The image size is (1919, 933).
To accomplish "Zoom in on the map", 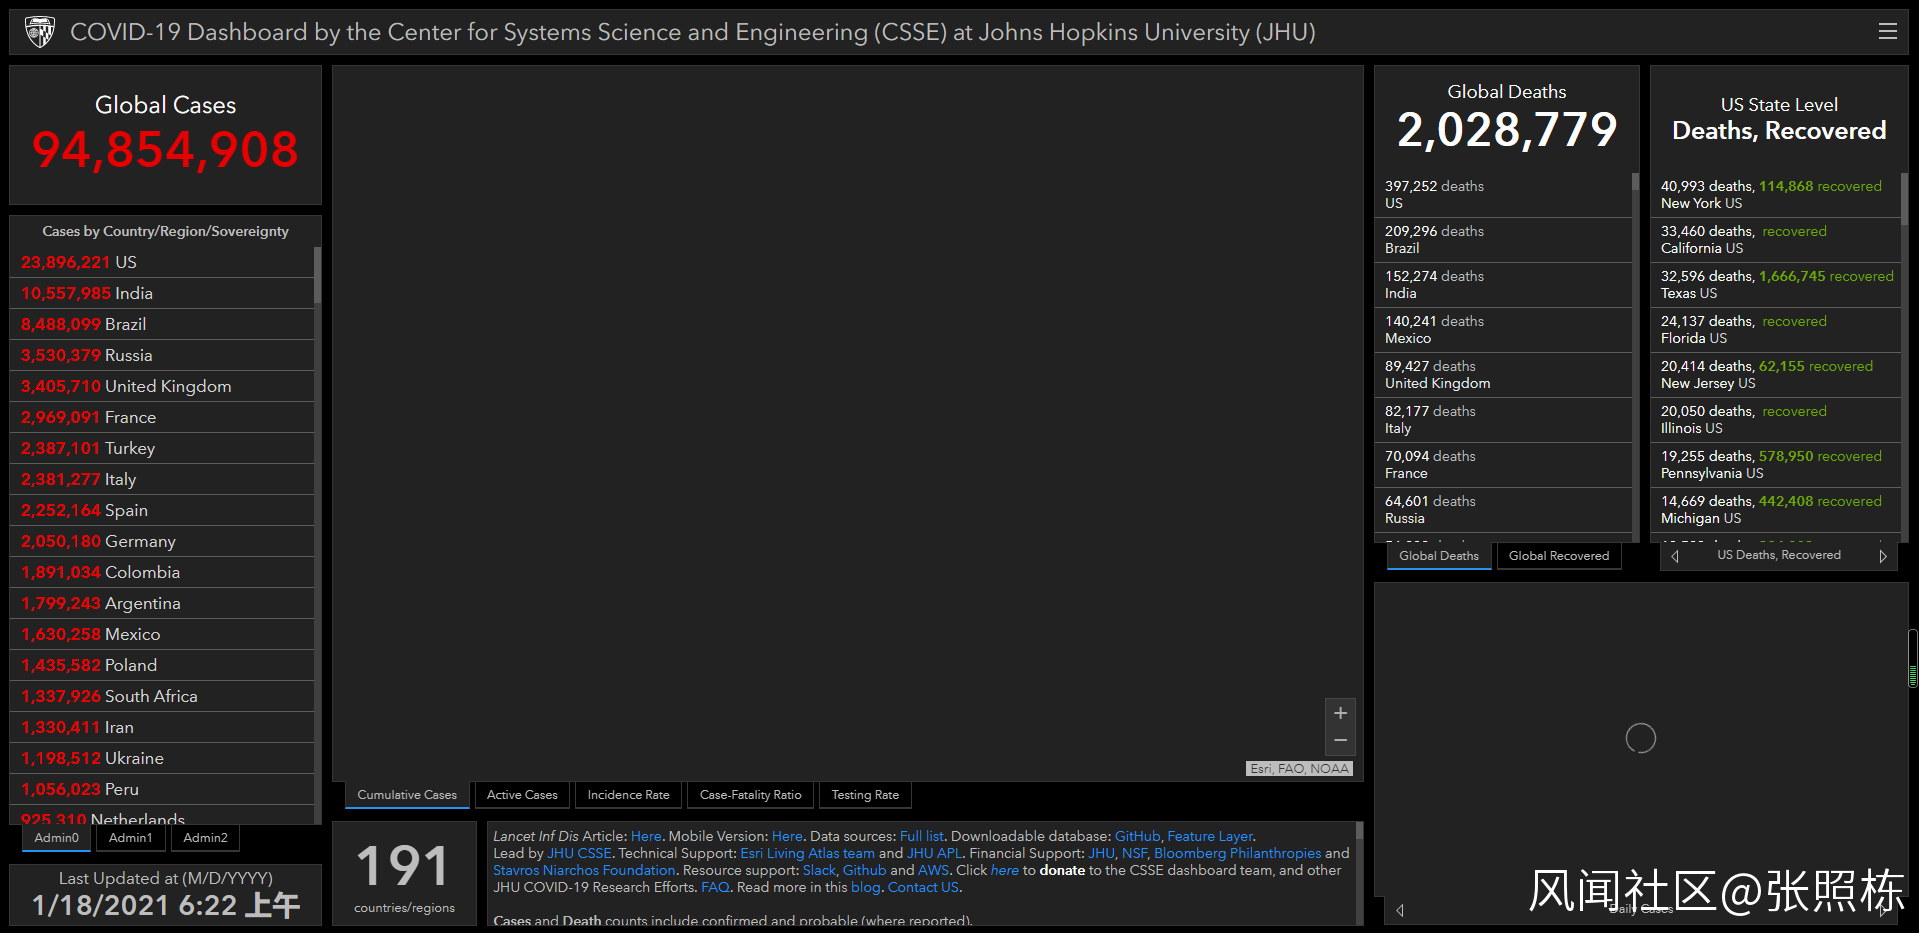I will click(x=1340, y=713).
